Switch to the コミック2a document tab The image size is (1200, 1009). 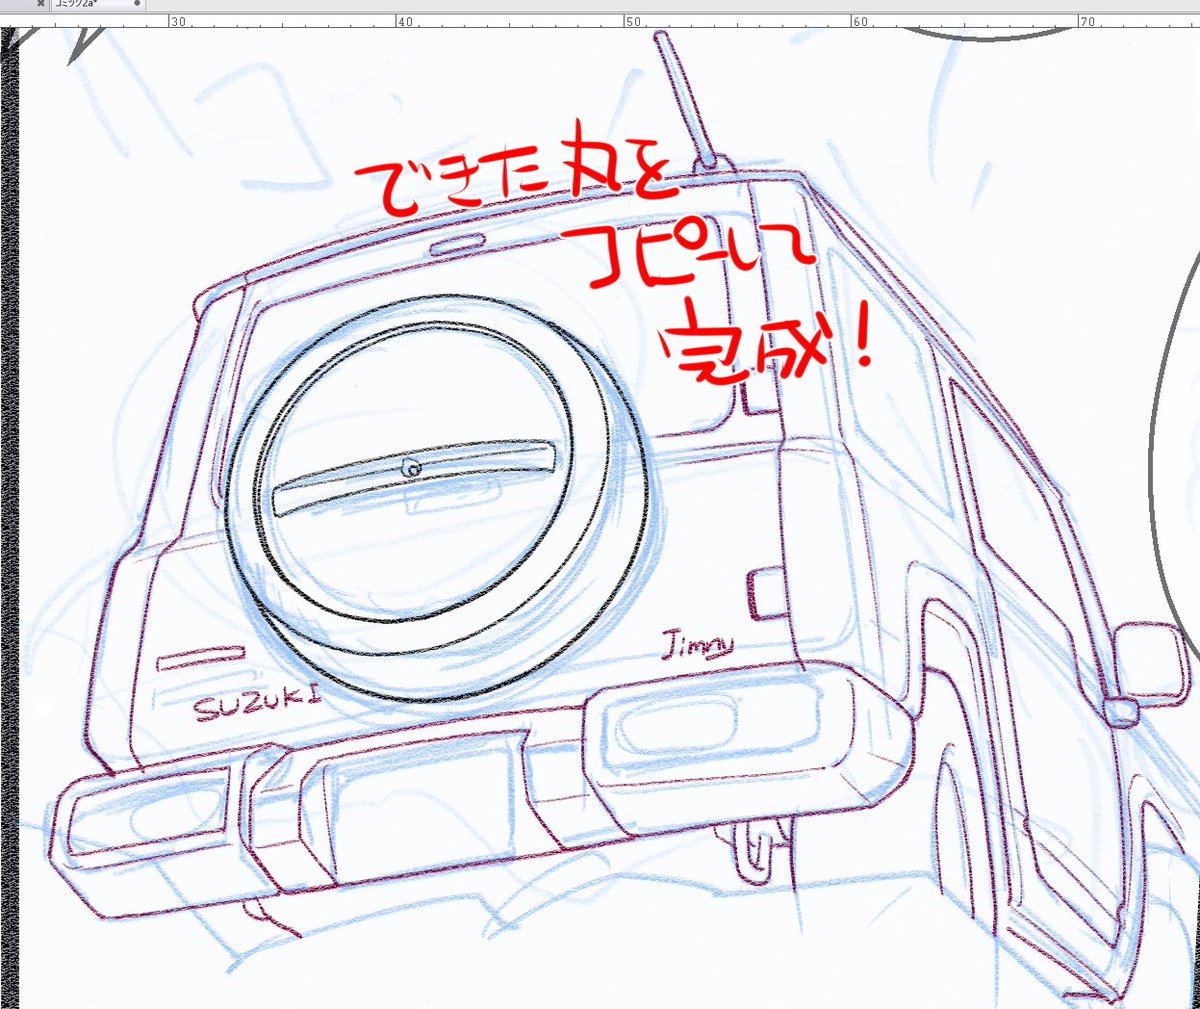click(98, 4)
